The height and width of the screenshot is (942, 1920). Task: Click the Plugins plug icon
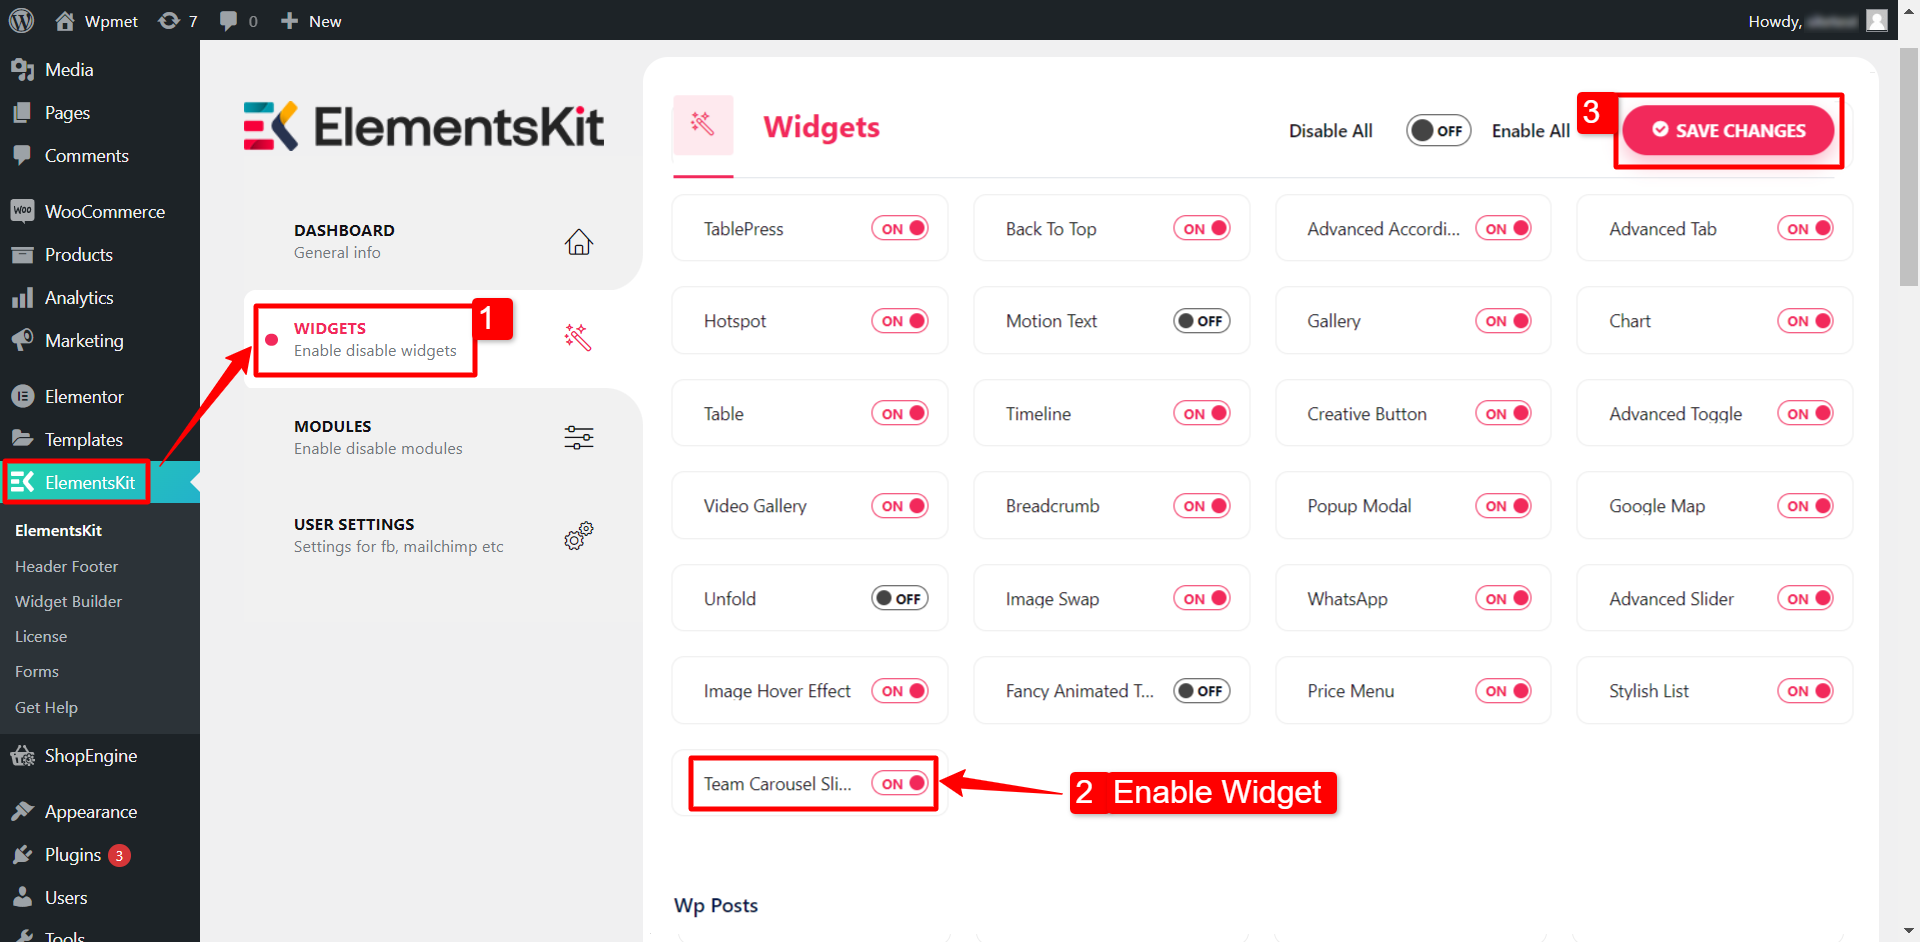coord(22,854)
